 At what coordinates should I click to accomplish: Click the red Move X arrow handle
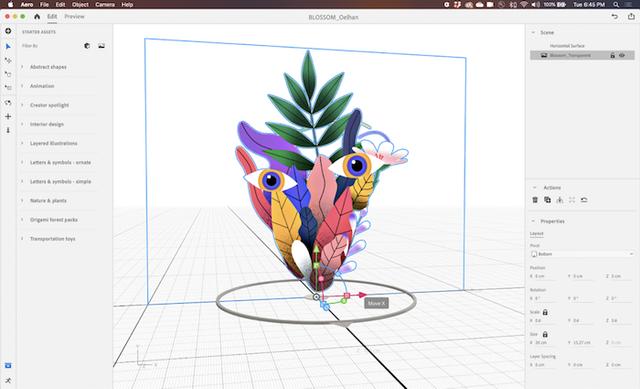[362, 295]
